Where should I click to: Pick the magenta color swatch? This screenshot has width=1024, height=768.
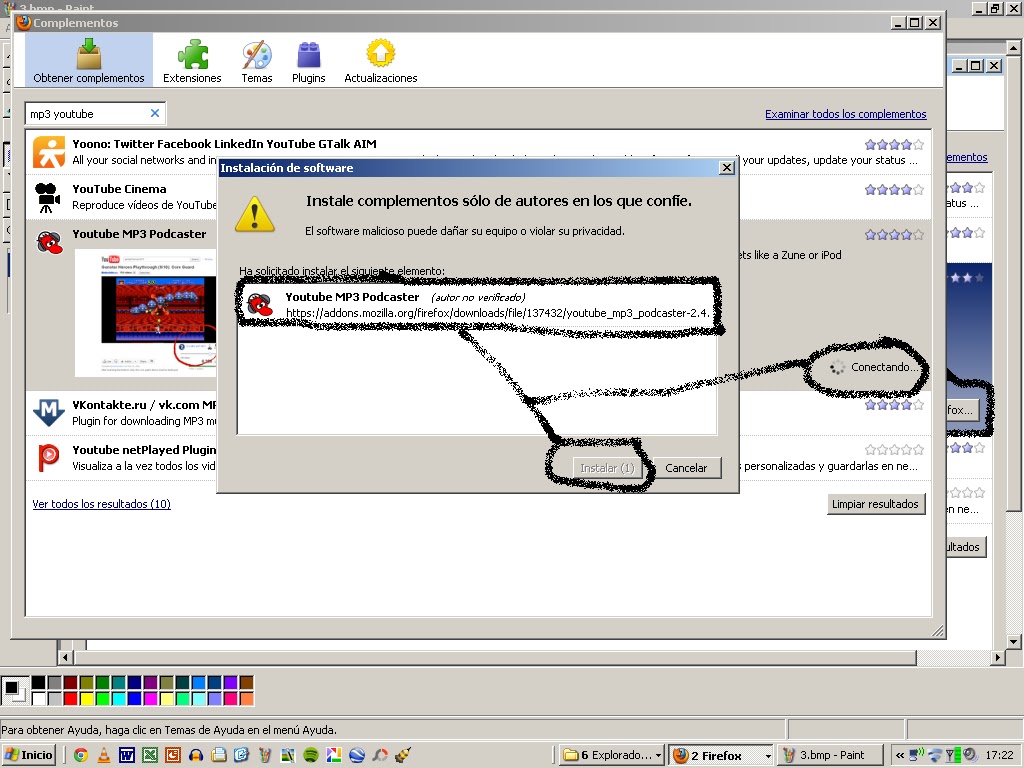click(x=150, y=698)
